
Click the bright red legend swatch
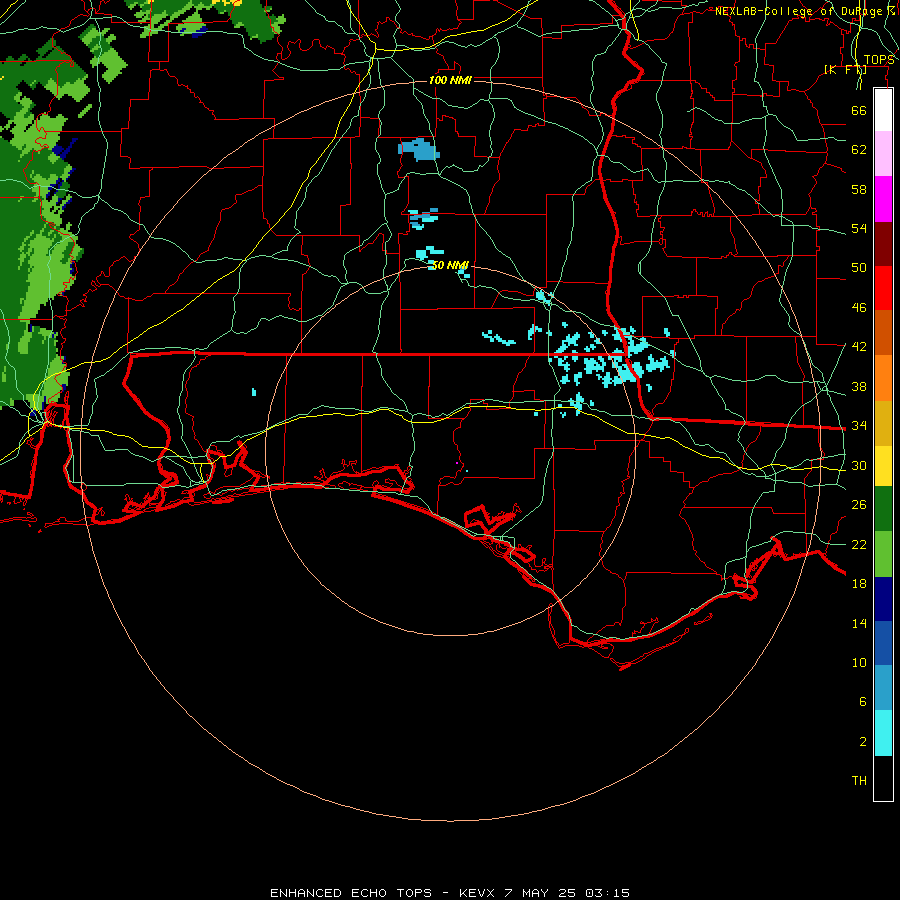[883, 288]
